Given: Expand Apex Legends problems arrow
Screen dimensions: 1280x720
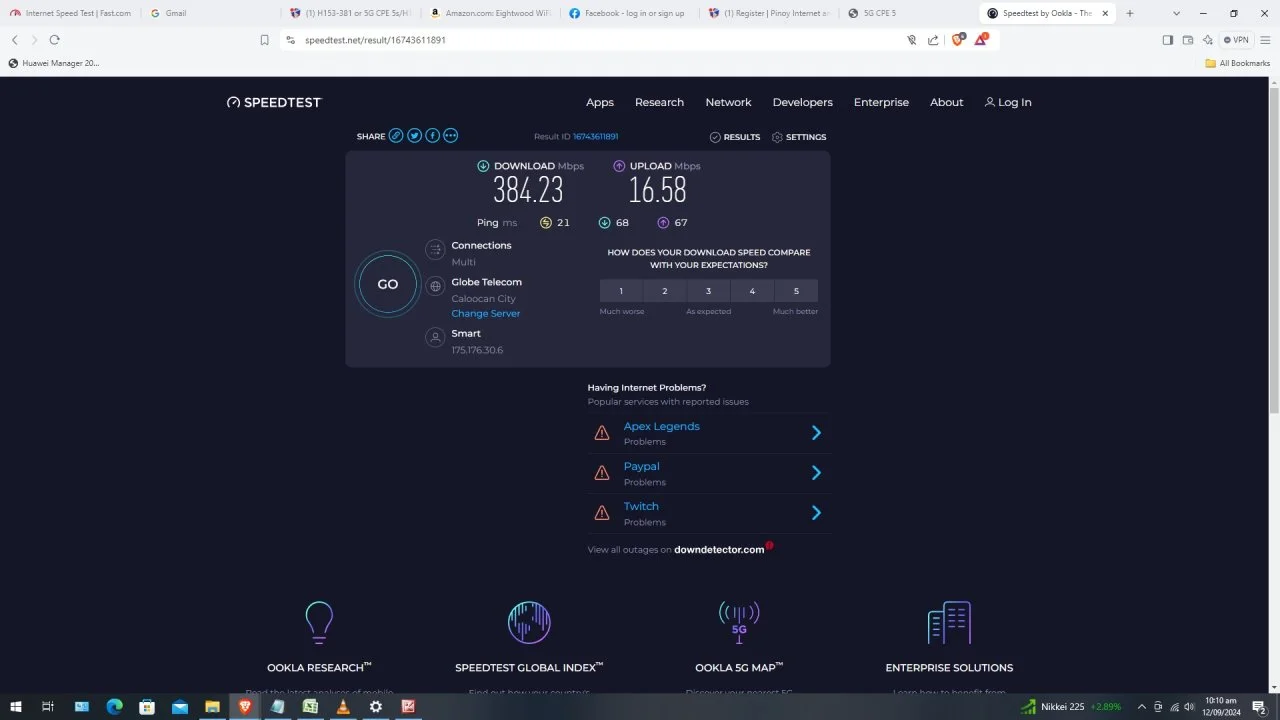Looking at the screenshot, I should 816,433.
